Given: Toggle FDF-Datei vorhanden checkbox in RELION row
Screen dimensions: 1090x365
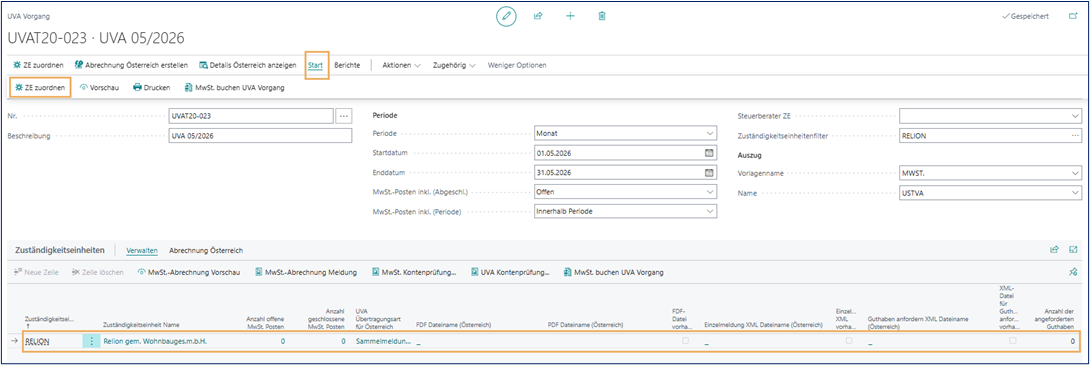Looking at the screenshot, I should click(x=686, y=341).
